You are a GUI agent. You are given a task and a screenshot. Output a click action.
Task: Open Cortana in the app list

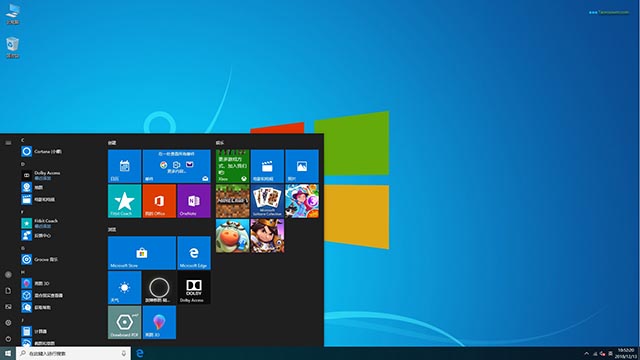[x=61, y=151]
